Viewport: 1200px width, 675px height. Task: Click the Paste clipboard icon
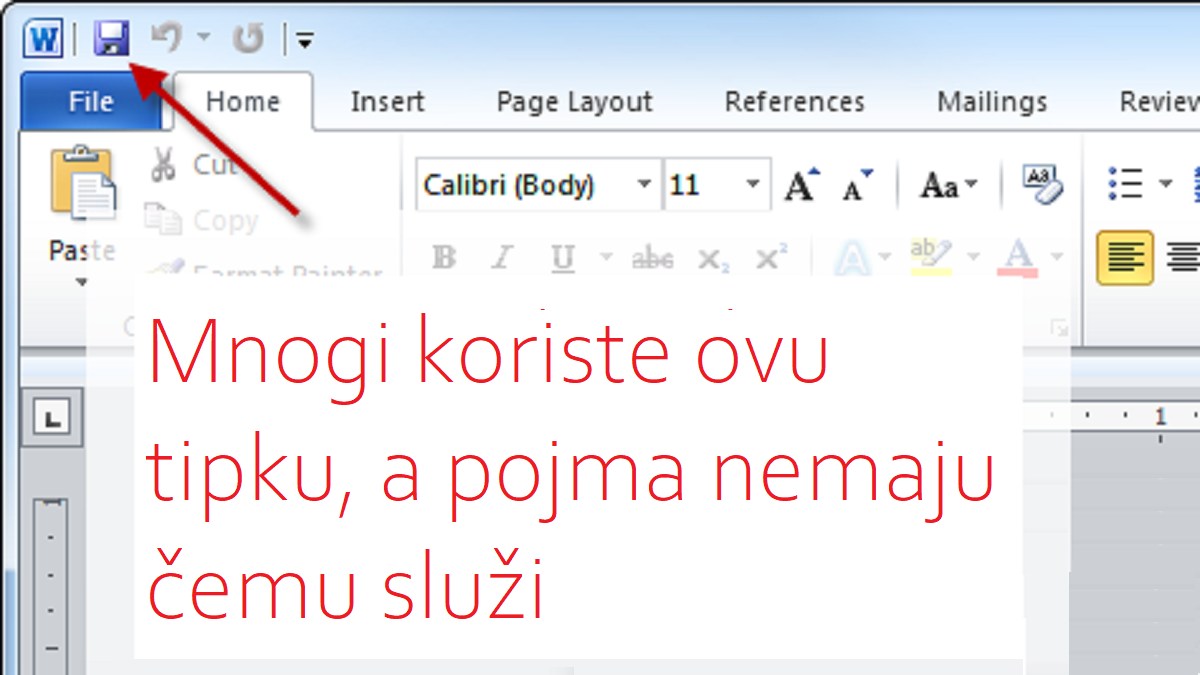click(x=83, y=183)
